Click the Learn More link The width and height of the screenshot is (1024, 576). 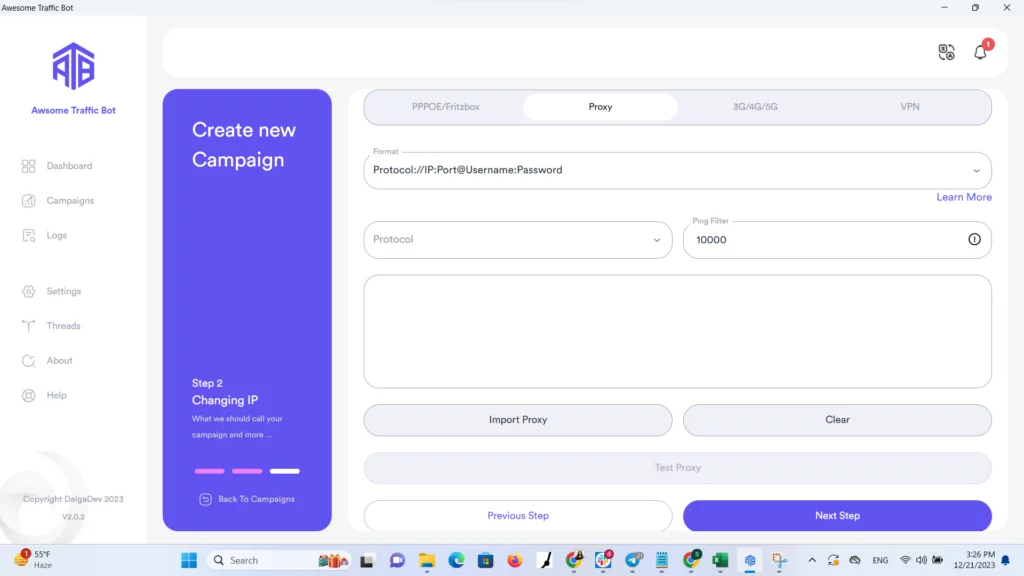coord(963,197)
